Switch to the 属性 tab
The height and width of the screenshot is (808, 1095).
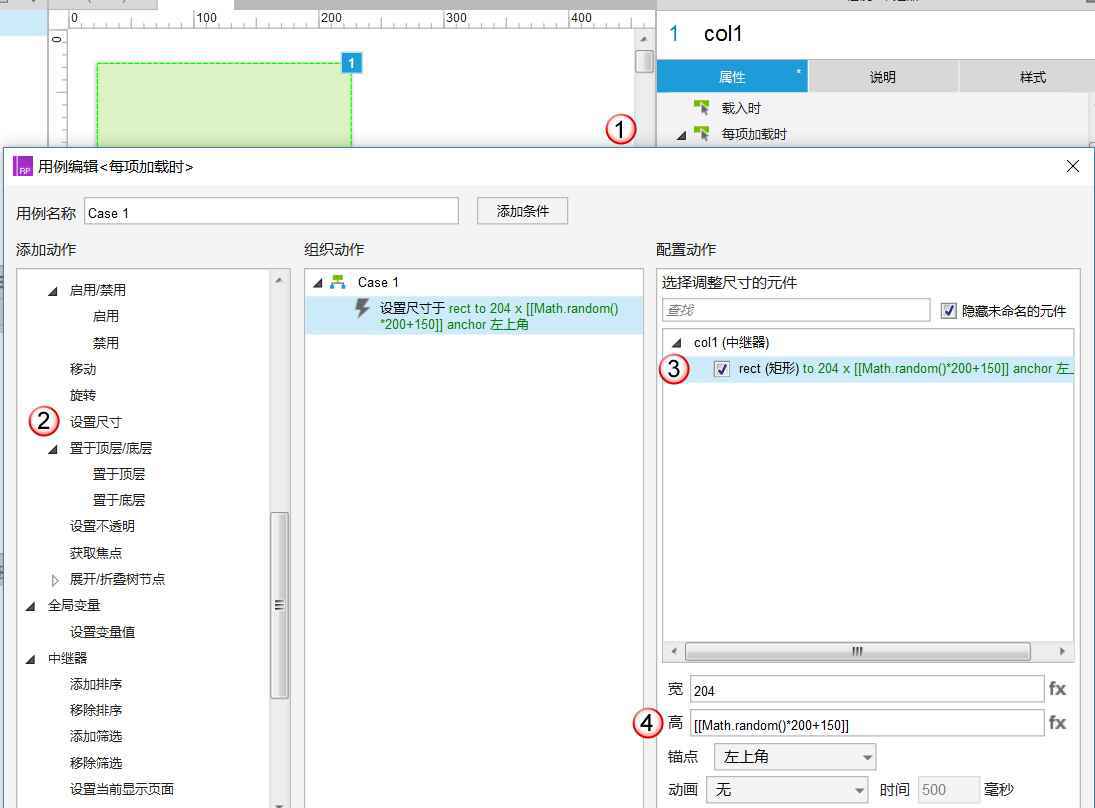point(732,77)
